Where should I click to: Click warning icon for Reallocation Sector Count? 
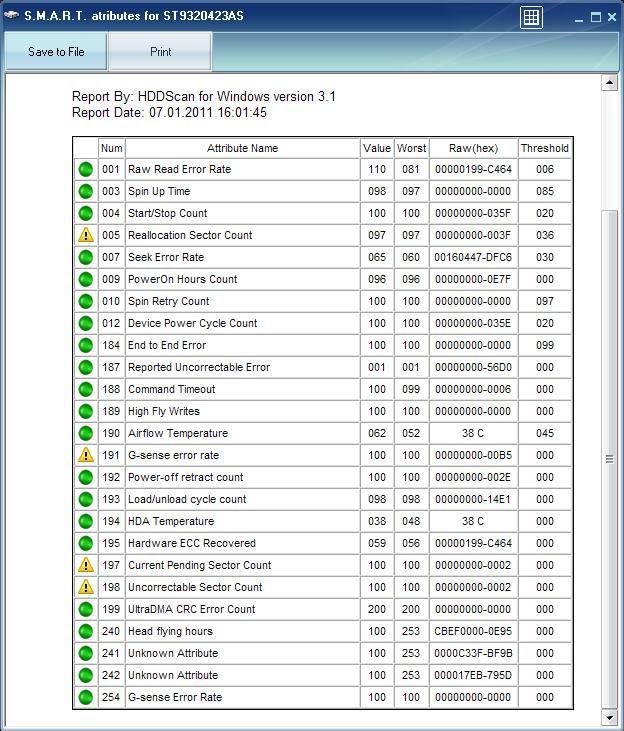pos(86,236)
